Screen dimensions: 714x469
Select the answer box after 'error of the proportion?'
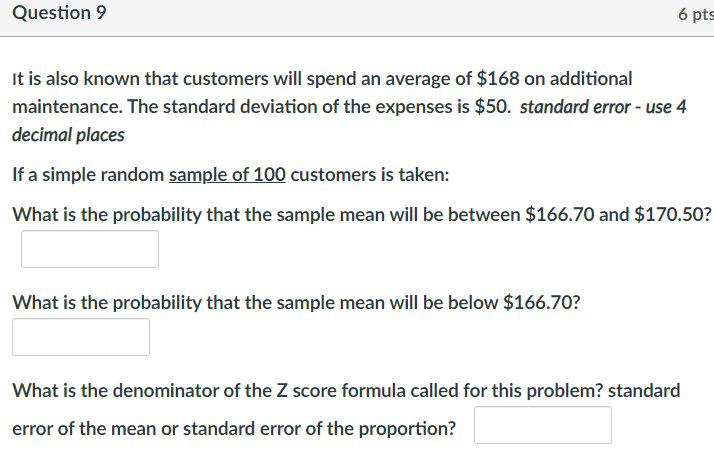coord(543,425)
